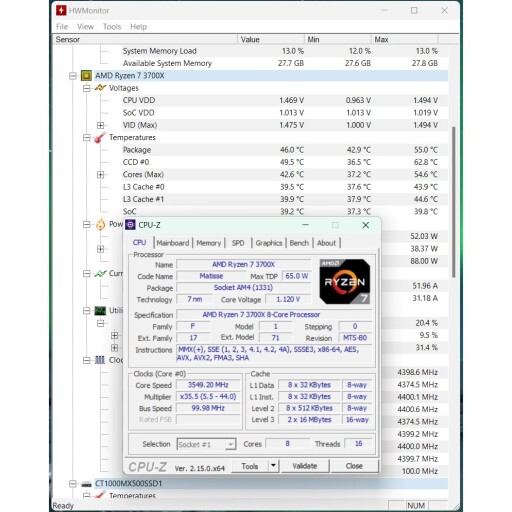The image size is (512, 512).
Task: Click the Code Name Matisse field
Action: [211, 276]
